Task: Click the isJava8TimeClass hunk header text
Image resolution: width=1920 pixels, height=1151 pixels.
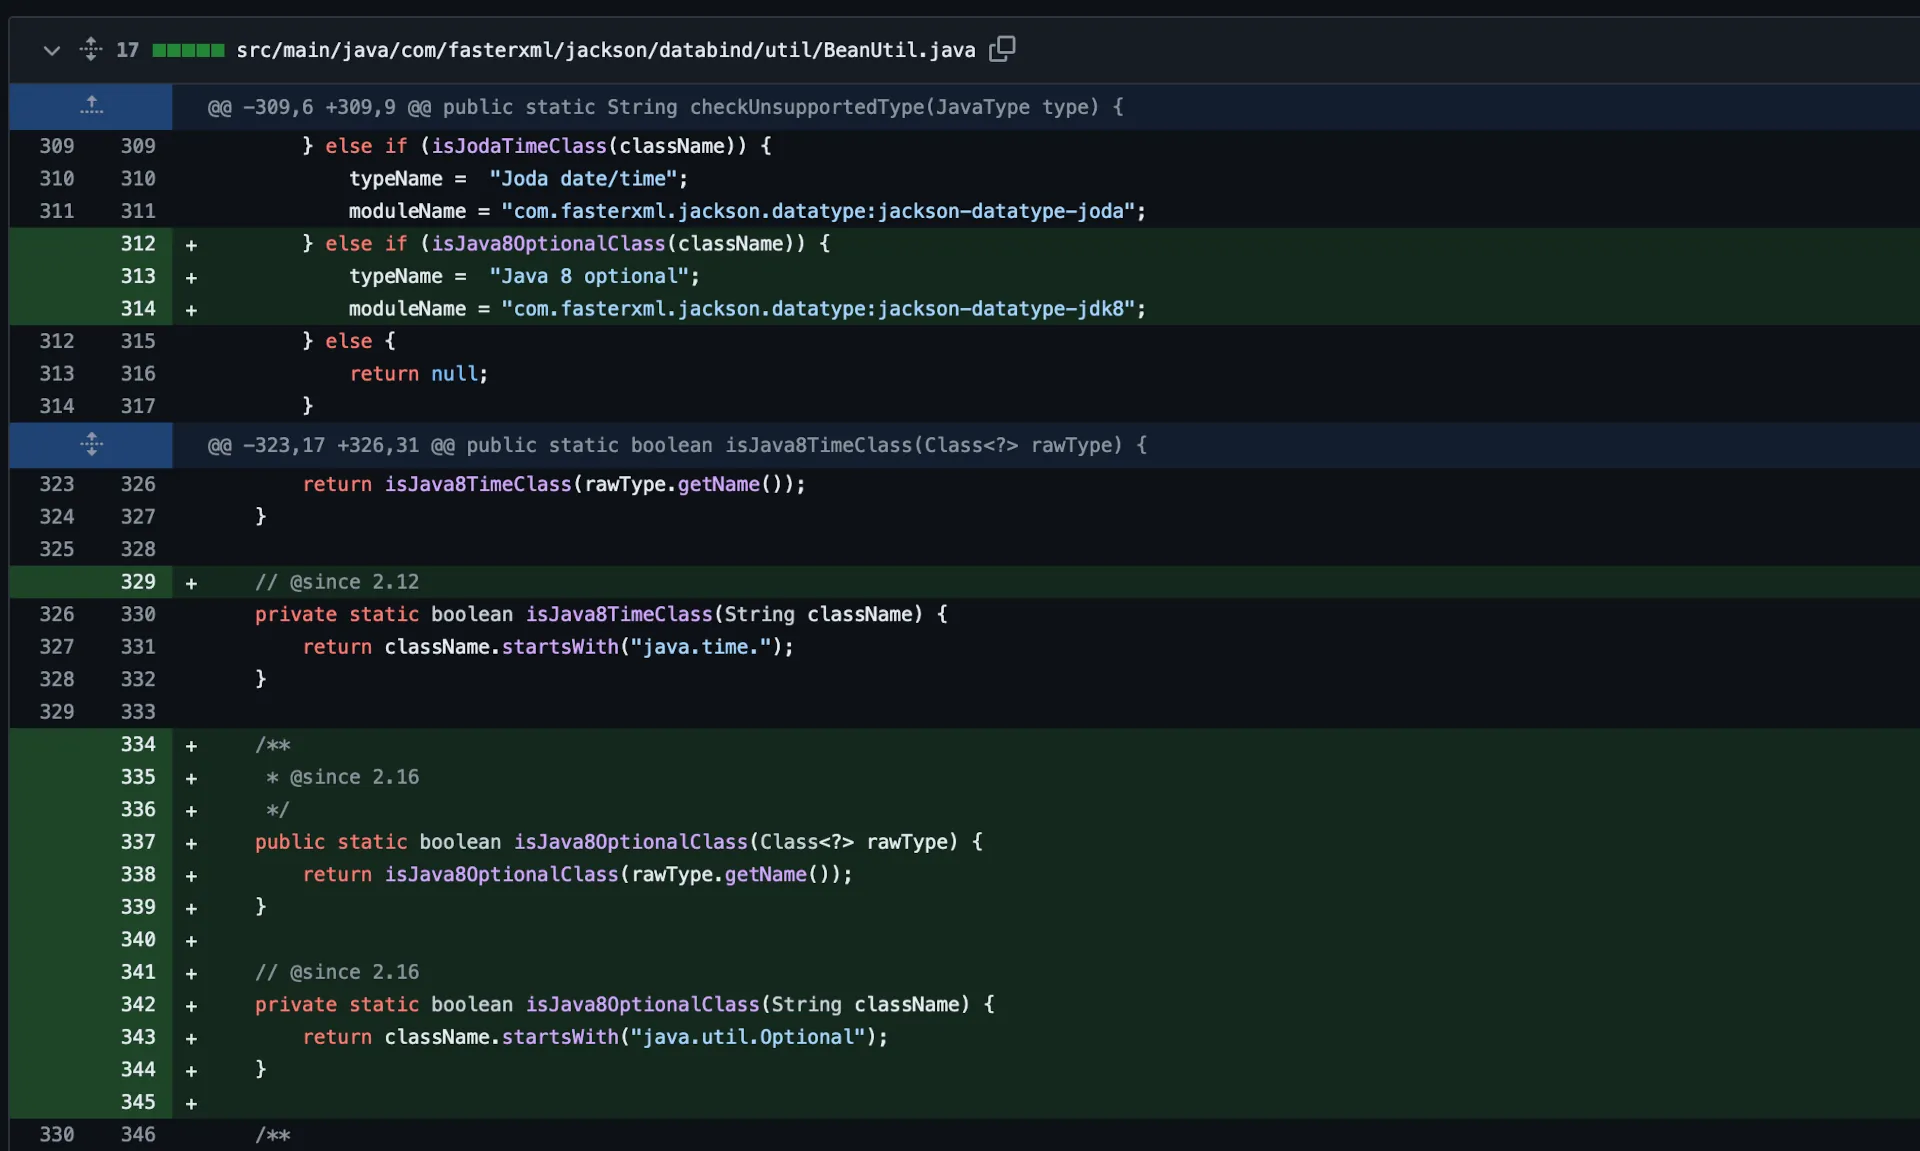Action: pos(677,445)
